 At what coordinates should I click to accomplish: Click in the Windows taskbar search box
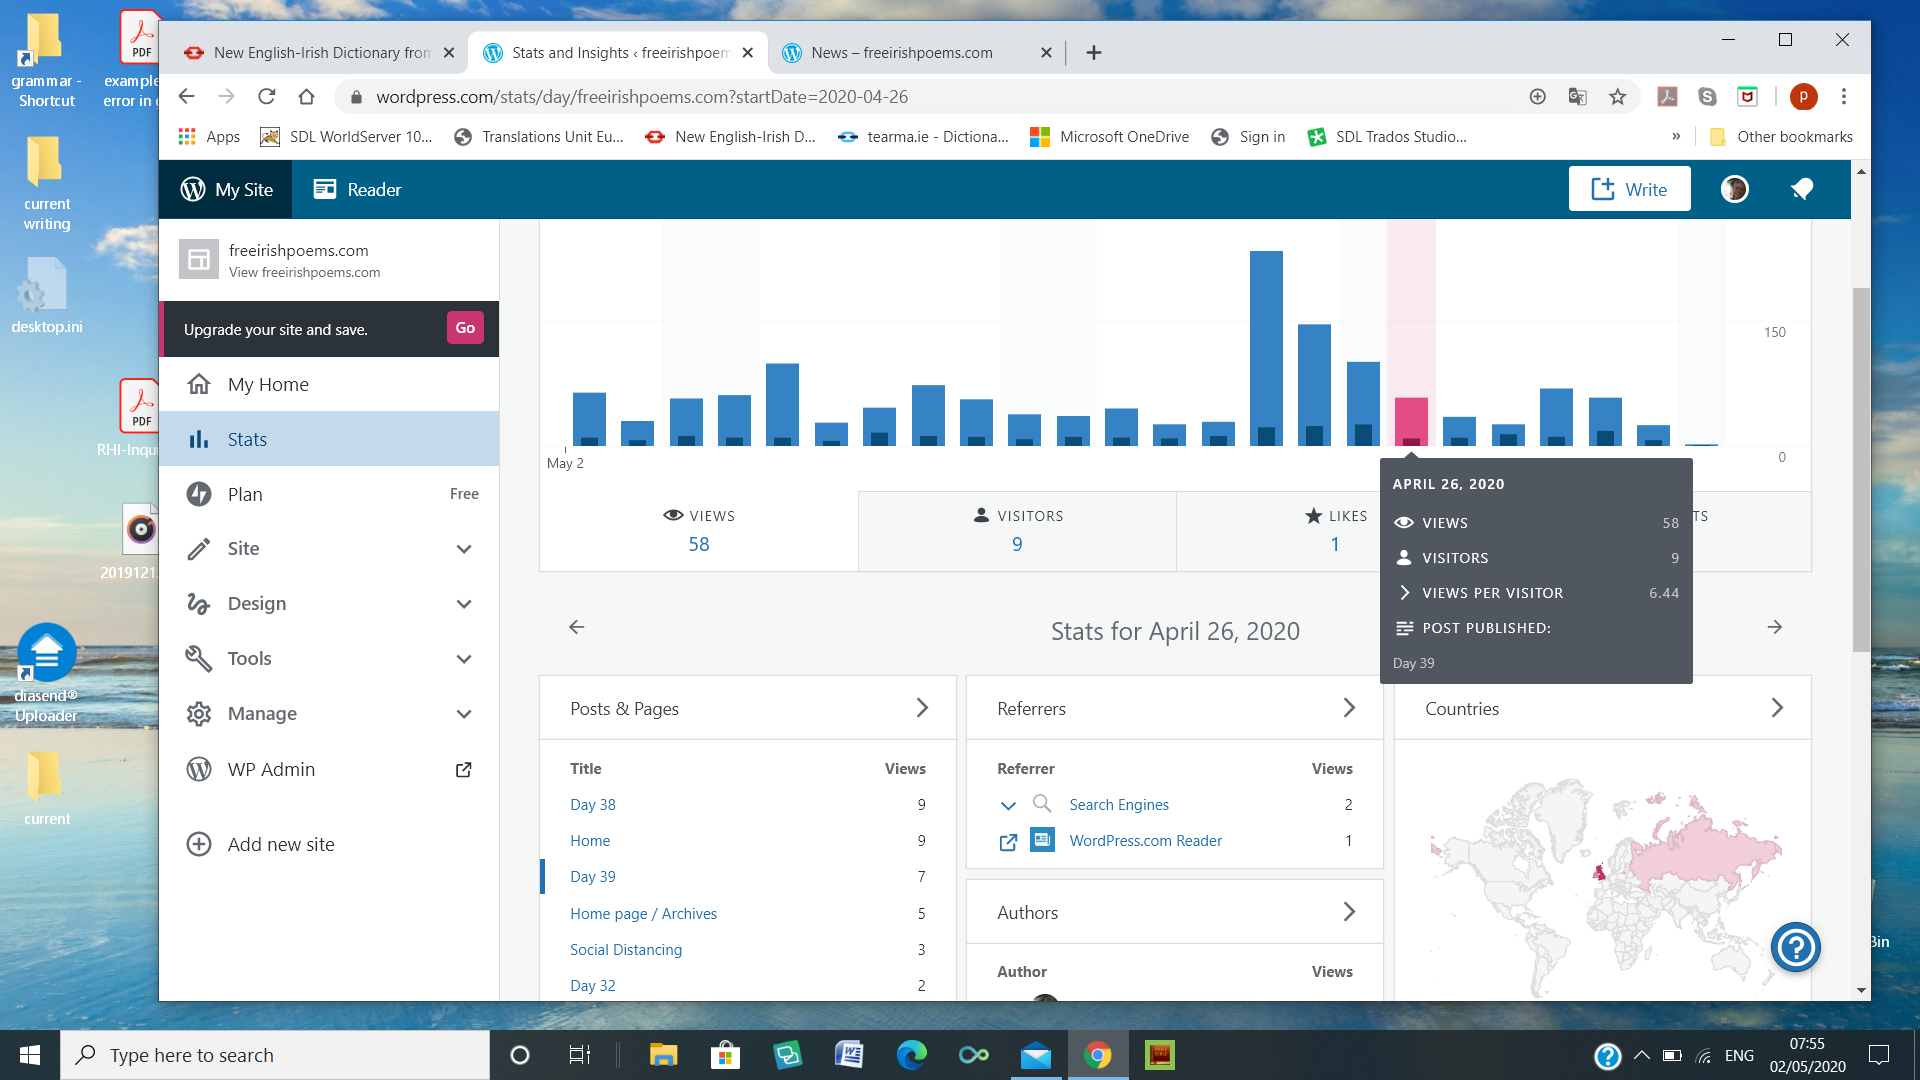pyautogui.click(x=275, y=1055)
